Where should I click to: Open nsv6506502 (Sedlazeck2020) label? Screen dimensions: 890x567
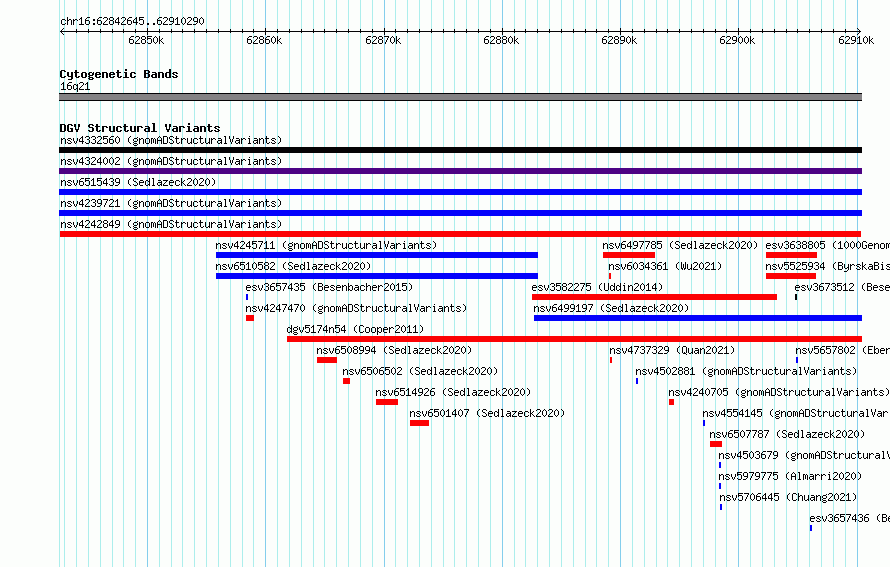tap(420, 371)
